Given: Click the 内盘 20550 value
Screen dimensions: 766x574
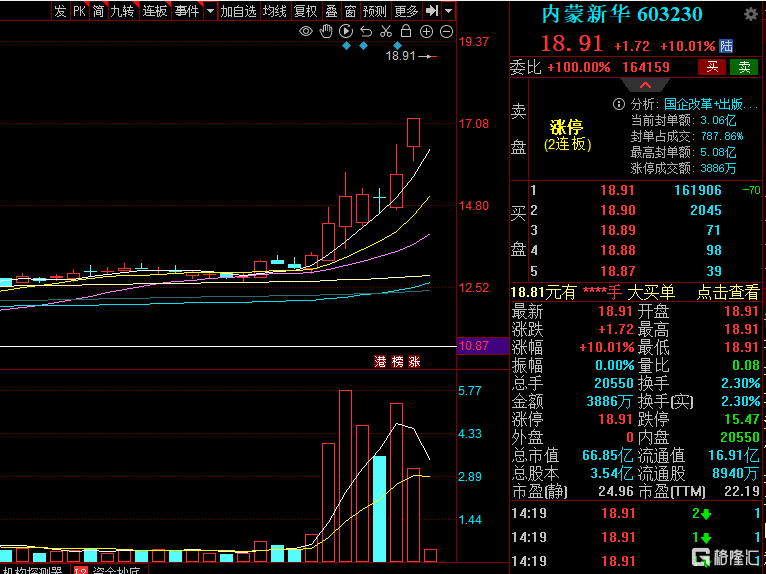Looking at the screenshot, I should pos(740,437).
